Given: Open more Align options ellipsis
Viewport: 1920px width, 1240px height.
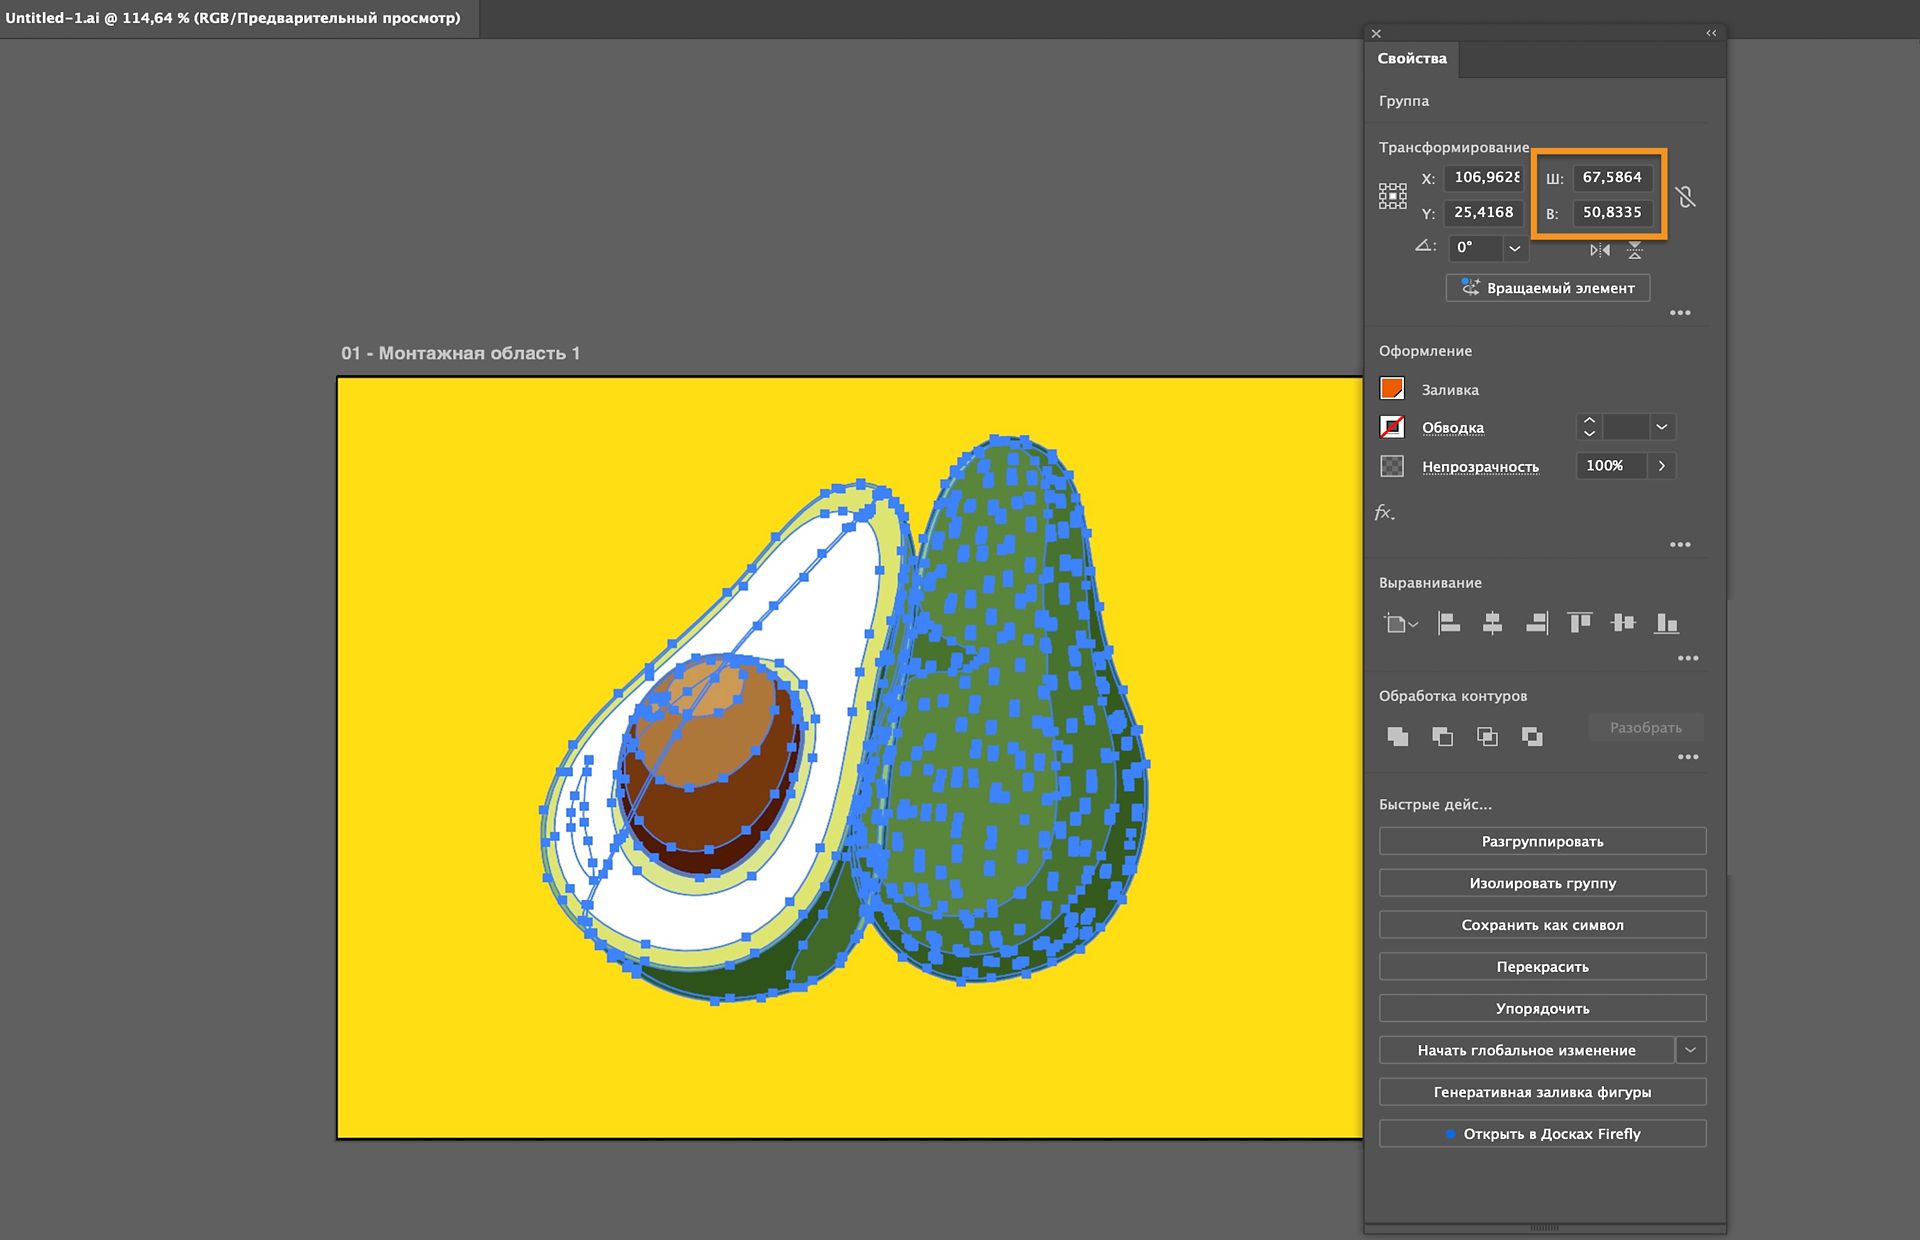Looking at the screenshot, I should tap(1688, 658).
